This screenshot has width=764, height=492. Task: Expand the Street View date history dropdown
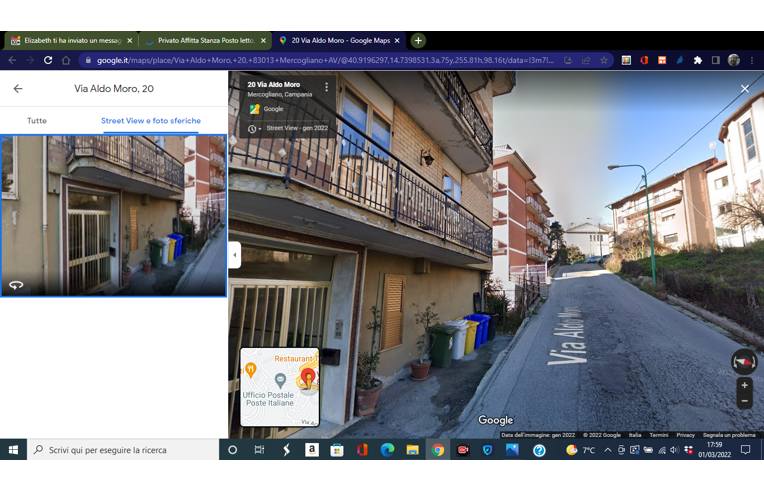click(x=255, y=129)
